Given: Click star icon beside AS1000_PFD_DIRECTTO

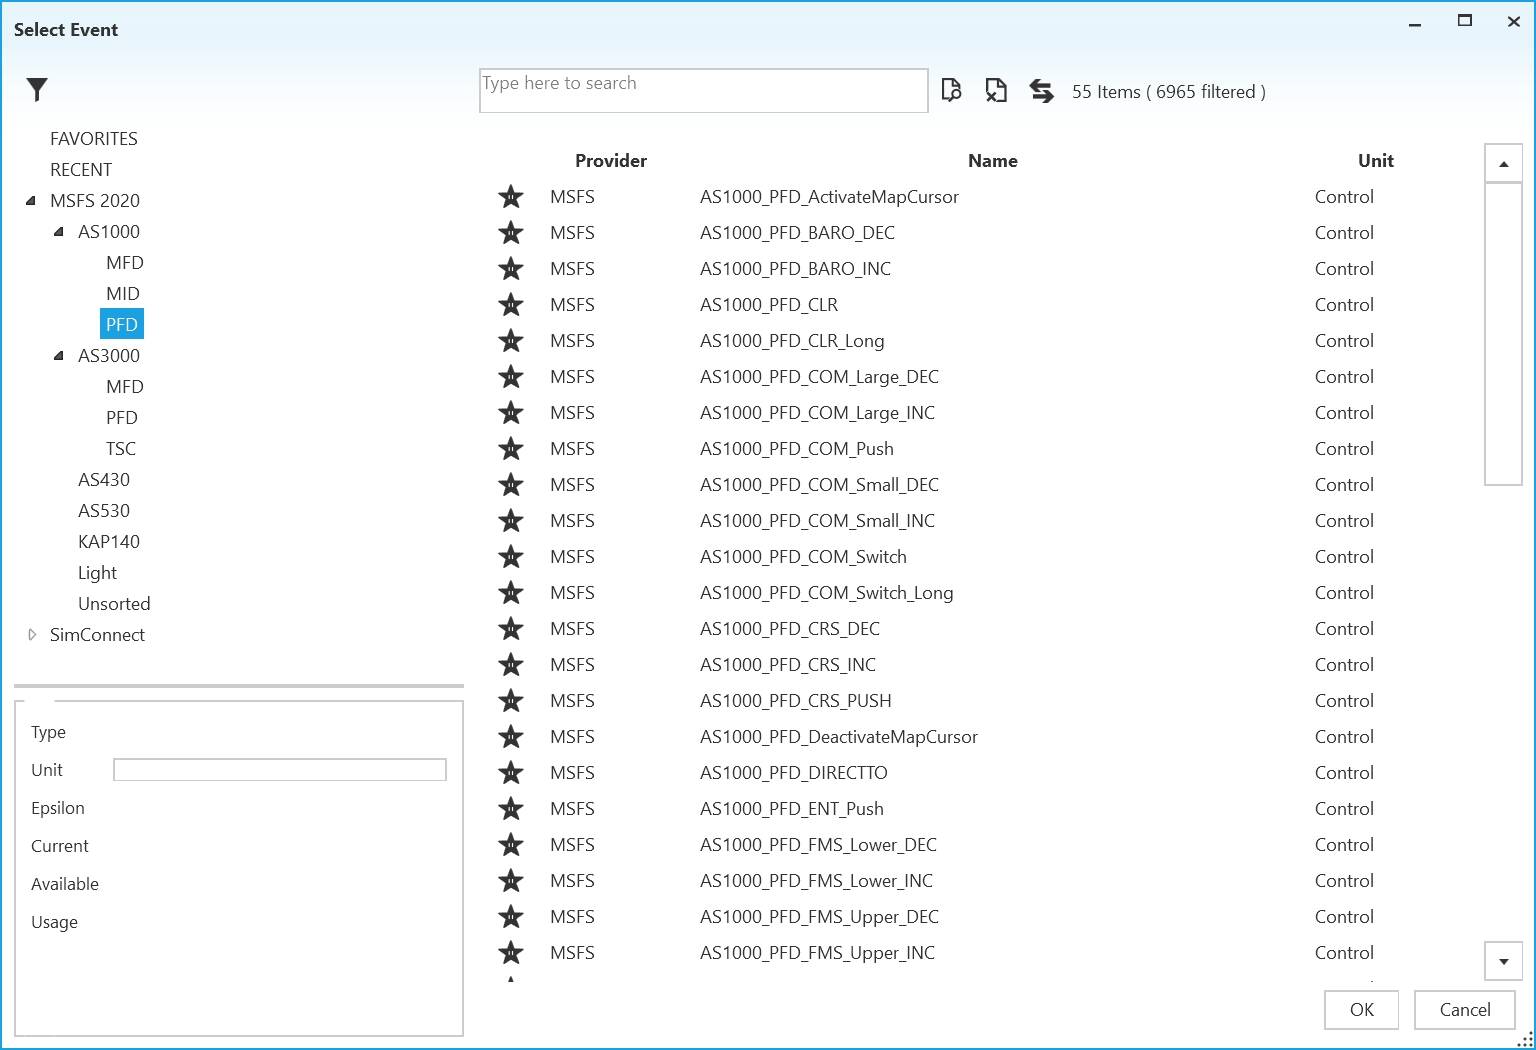Looking at the screenshot, I should pyautogui.click(x=511, y=773).
